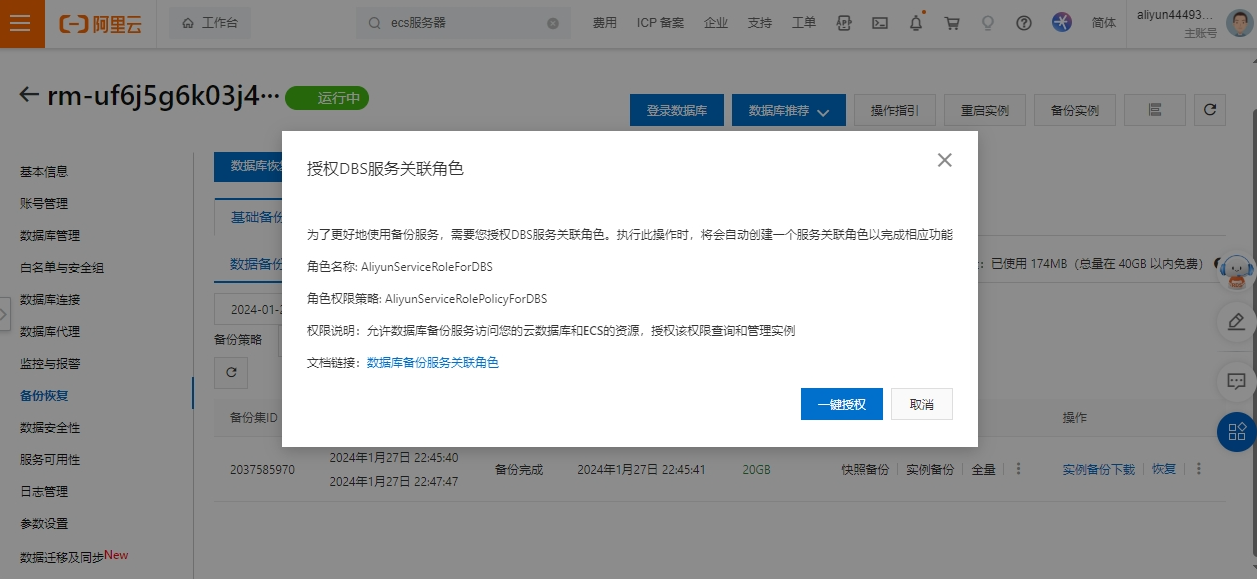The image size is (1257, 579).
Task: Click the back arrow beside instance name
Action: pyautogui.click(x=29, y=95)
